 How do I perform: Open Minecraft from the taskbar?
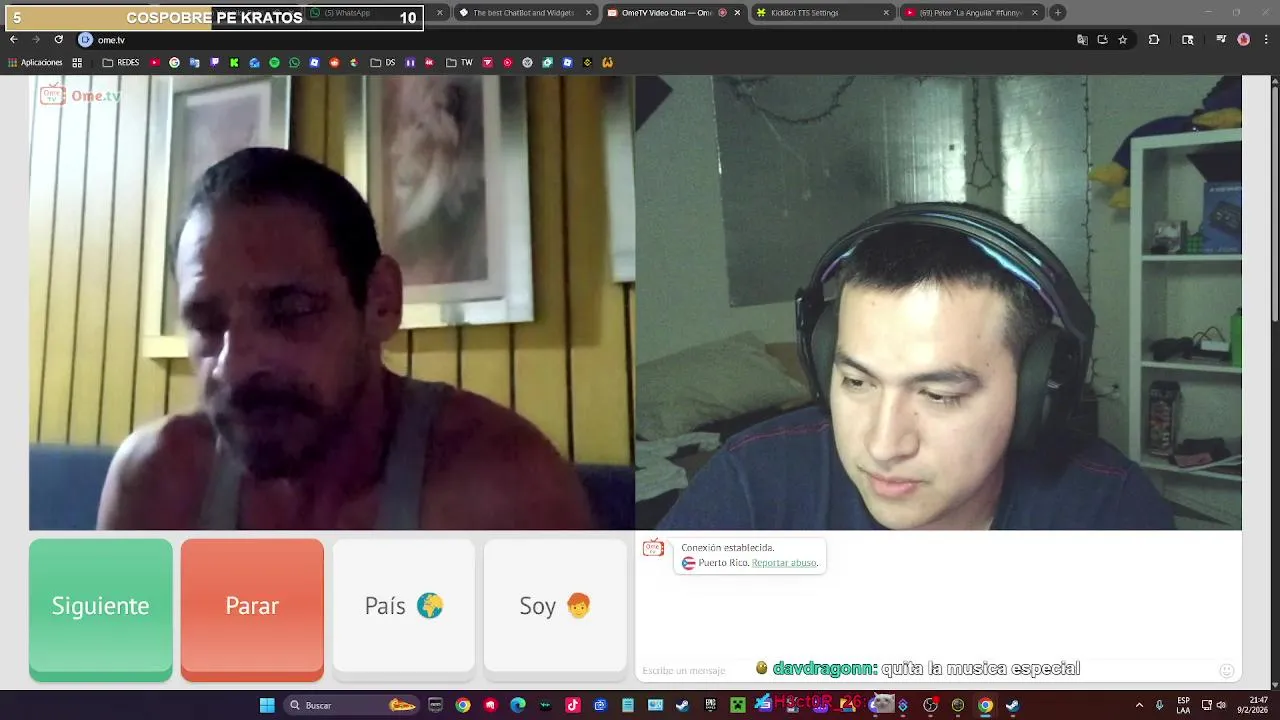(737, 705)
